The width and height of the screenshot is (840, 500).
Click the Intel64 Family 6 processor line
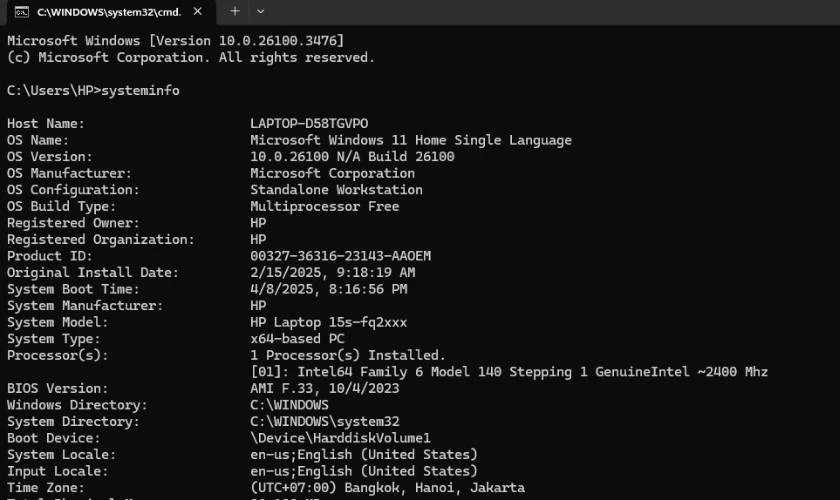click(x=509, y=372)
